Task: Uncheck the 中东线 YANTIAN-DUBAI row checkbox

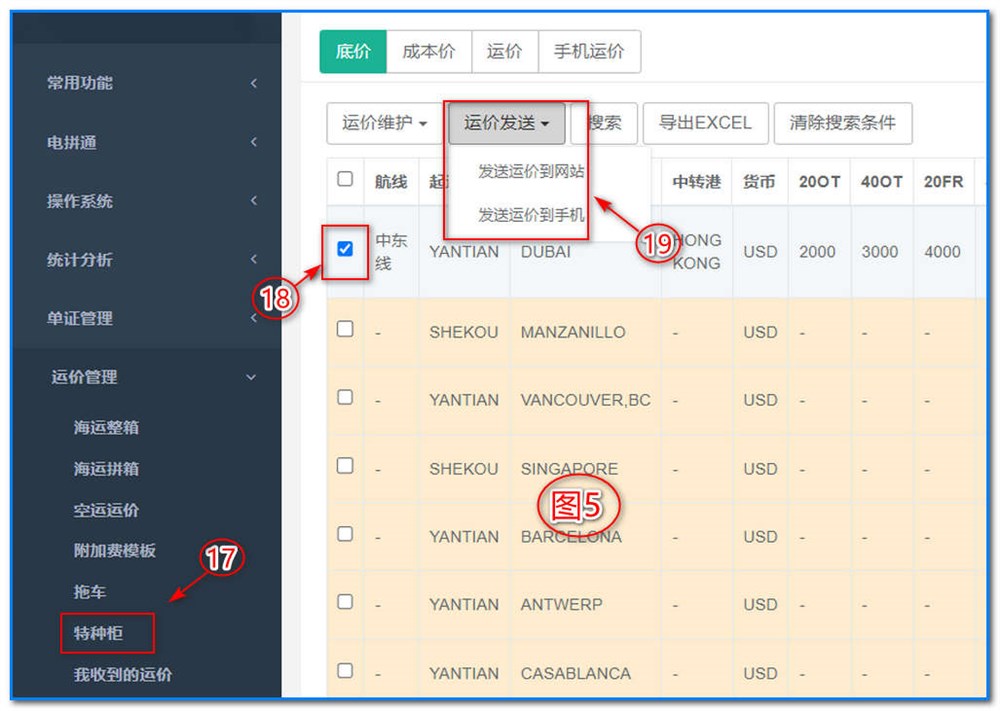Action: [344, 251]
